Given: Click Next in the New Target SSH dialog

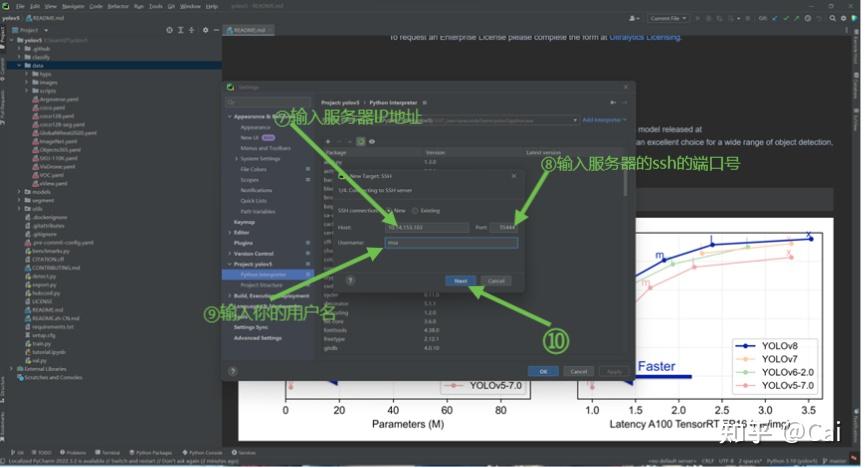Looking at the screenshot, I should point(461,281).
